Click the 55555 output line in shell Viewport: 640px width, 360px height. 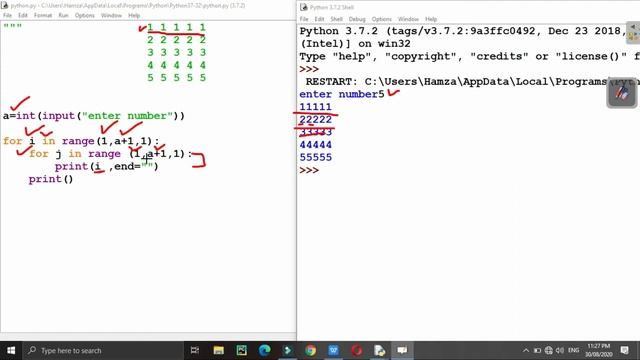point(316,158)
